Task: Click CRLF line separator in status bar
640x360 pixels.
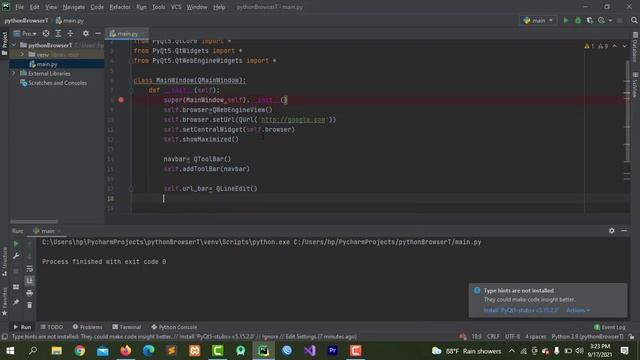Action: (493, 337)
